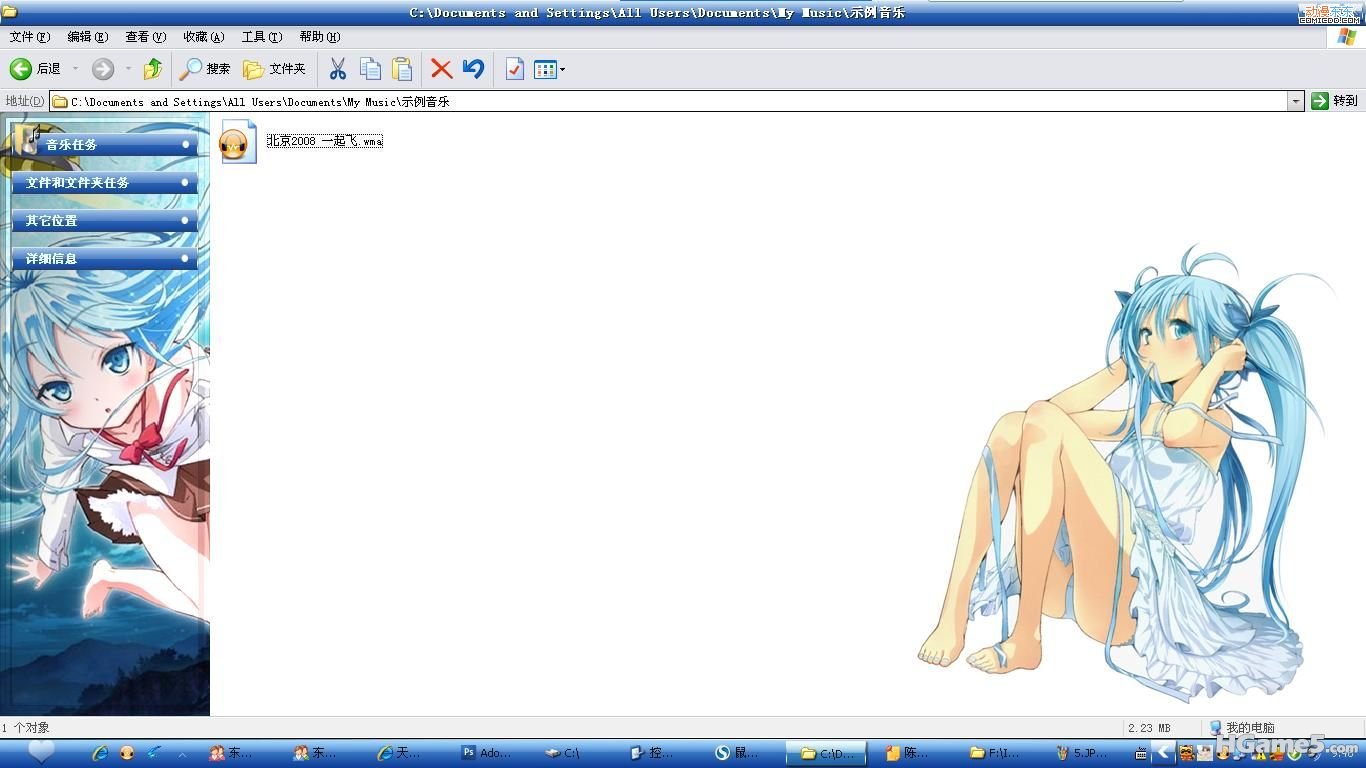Screen dimensions: 1366x768
Task: Click the 1 个对象 status text
Action: [x=26, y=728]
